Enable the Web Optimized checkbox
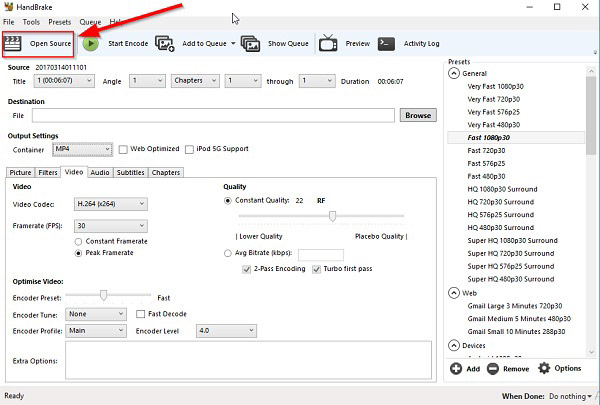This screenshot has width=600, height=405. tap(123, 149)
